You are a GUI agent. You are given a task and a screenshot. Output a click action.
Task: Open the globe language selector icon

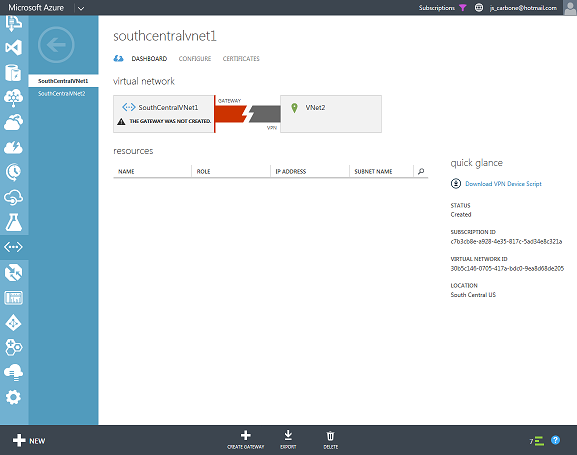(479, 8)
